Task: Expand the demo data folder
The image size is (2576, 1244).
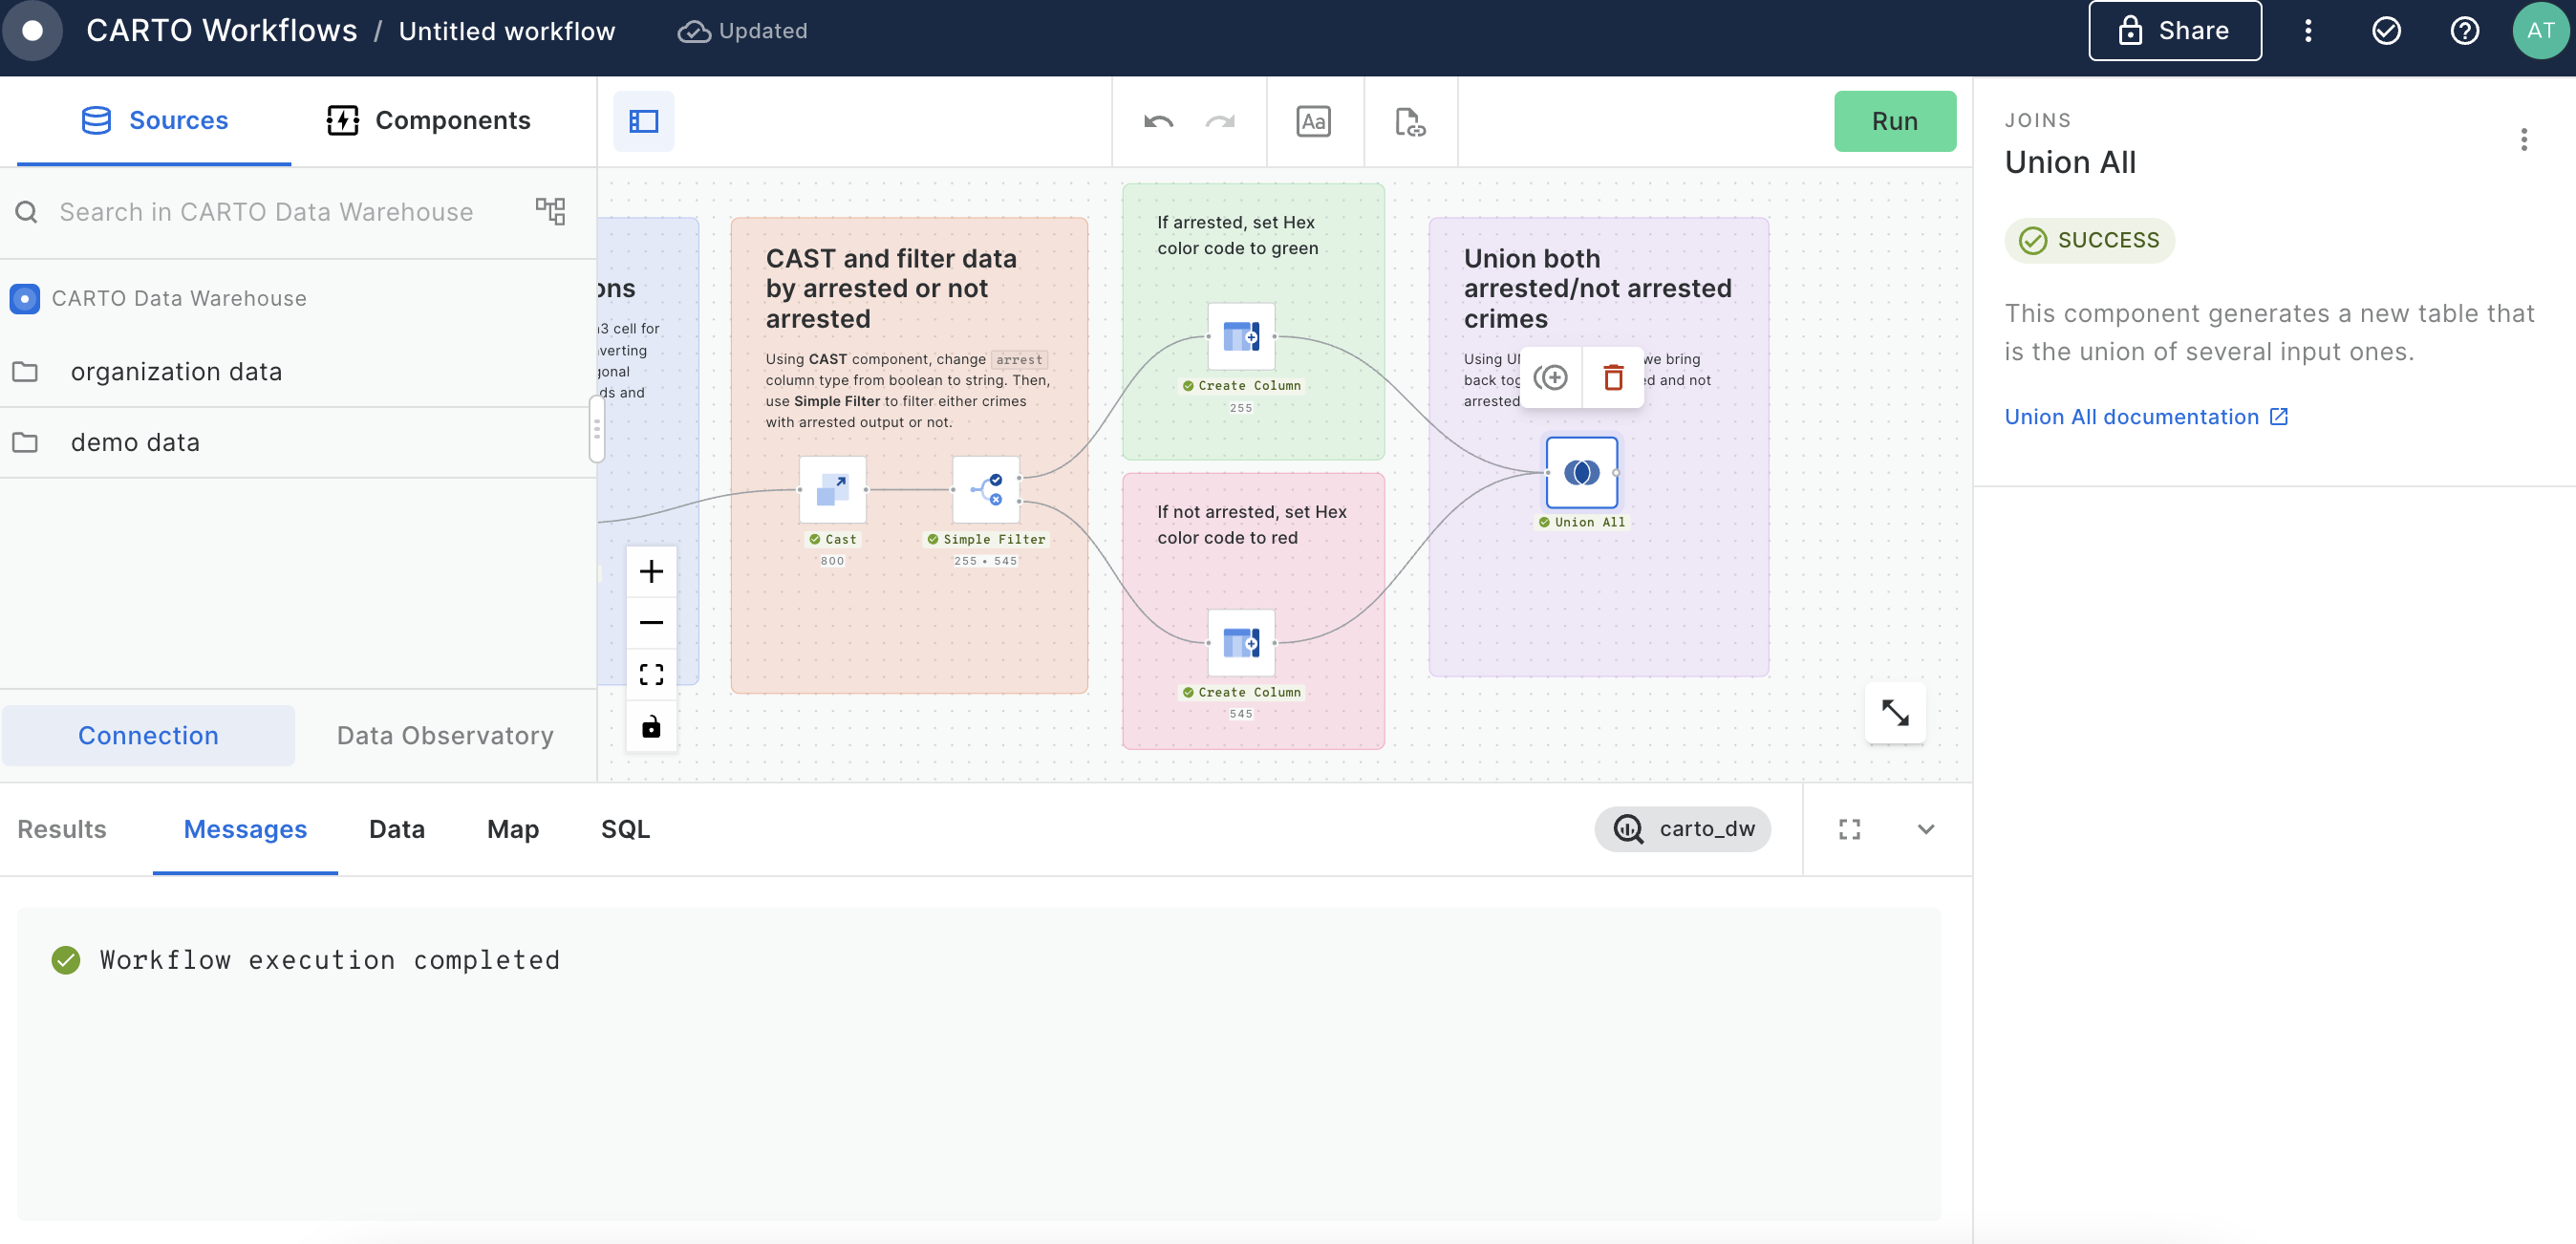Action: coord(298,442)
